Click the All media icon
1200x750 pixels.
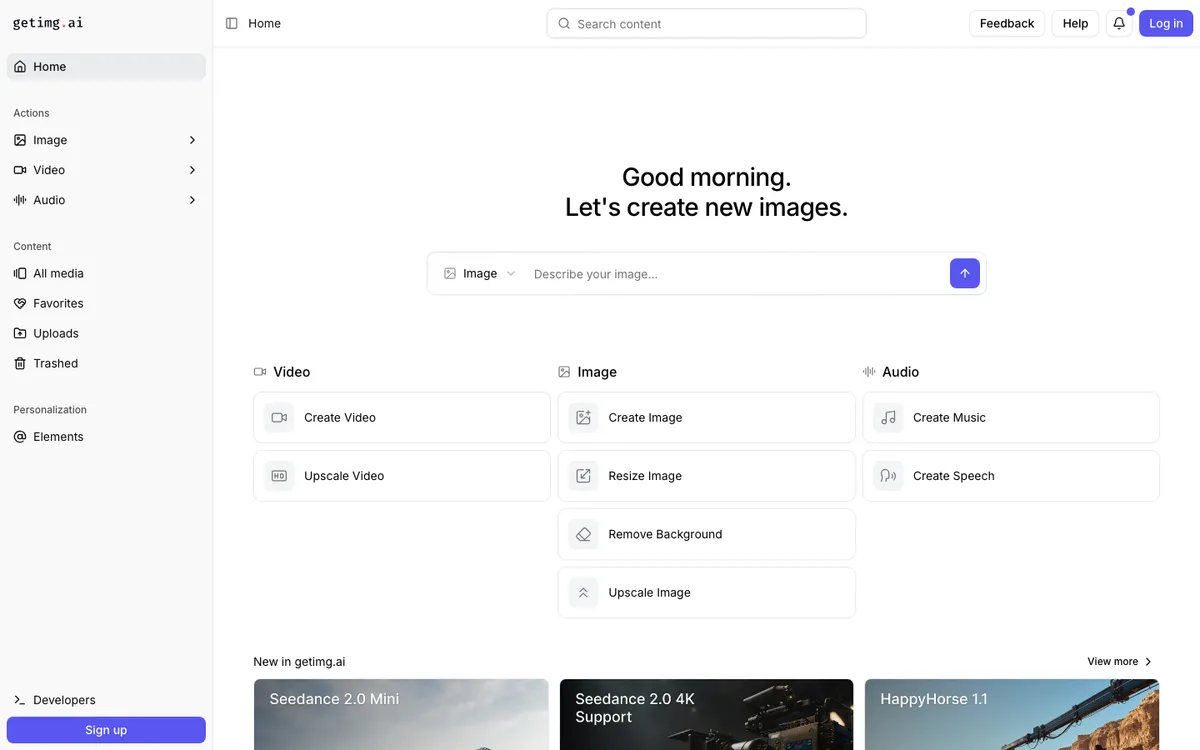(20, 273)
